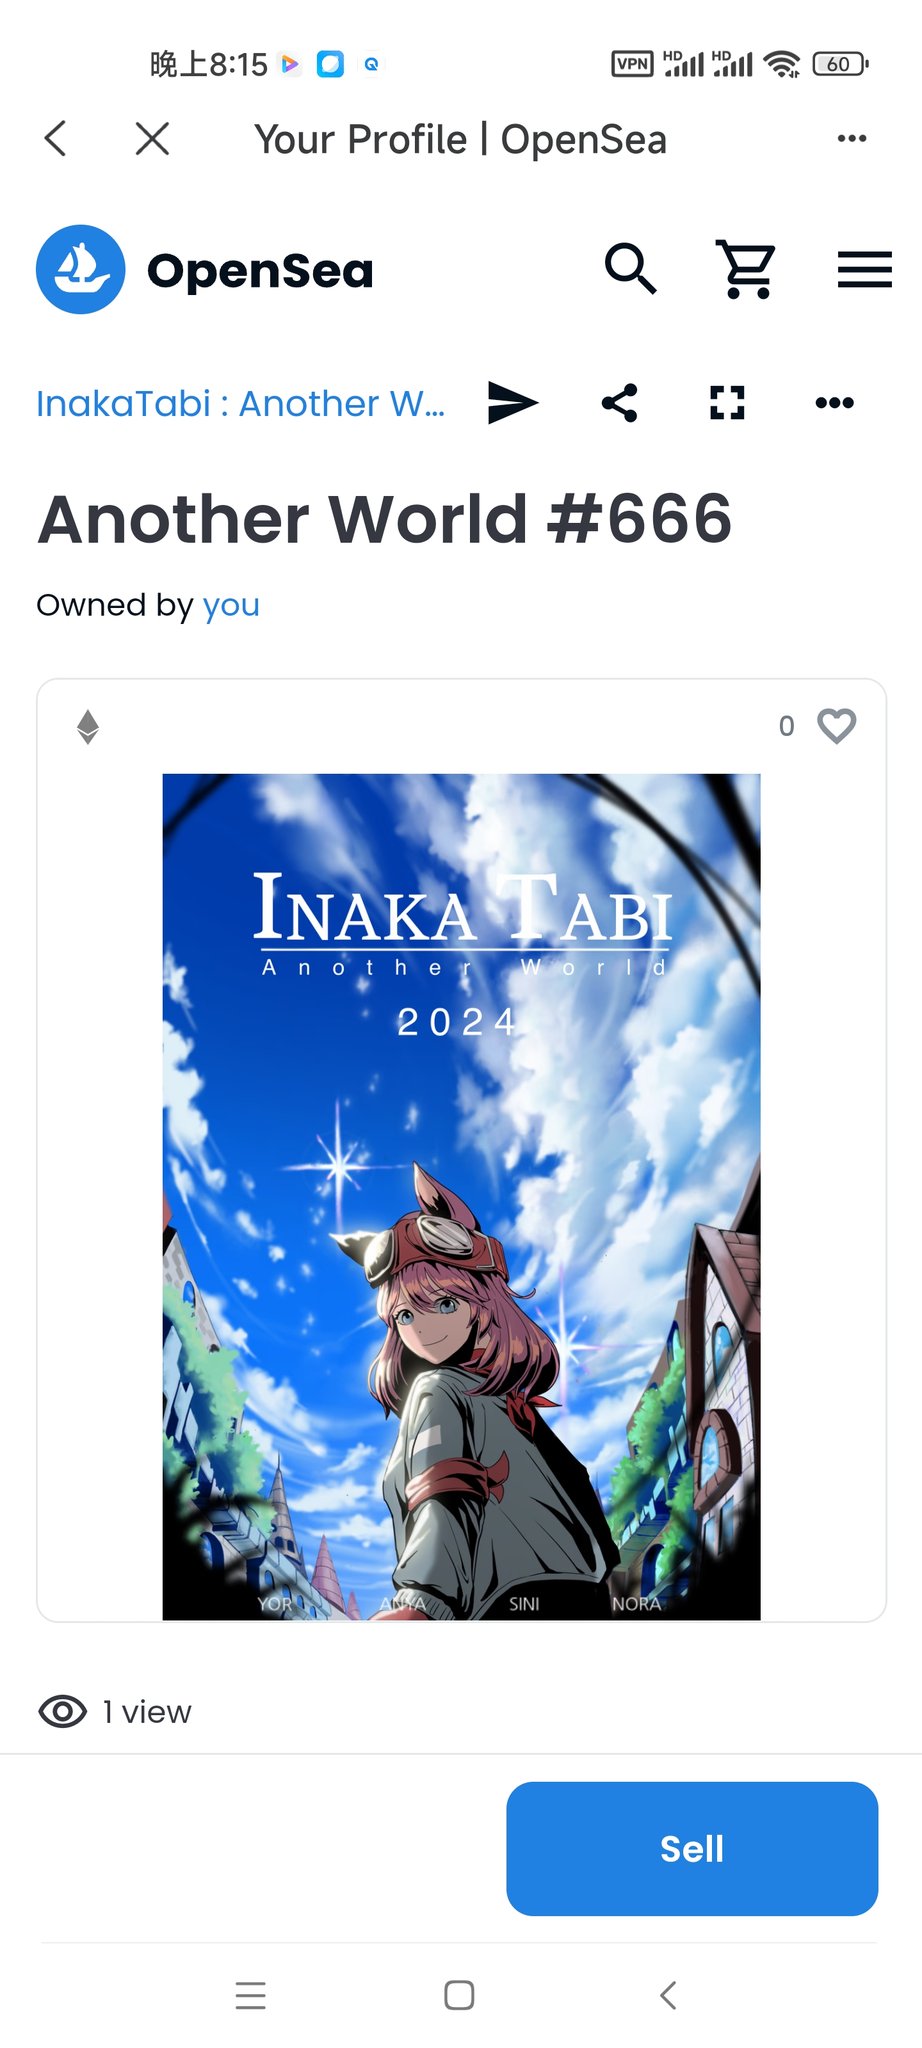Close the in-app browser page
Screen dimensions: 922x2048
tap(152, 138)
